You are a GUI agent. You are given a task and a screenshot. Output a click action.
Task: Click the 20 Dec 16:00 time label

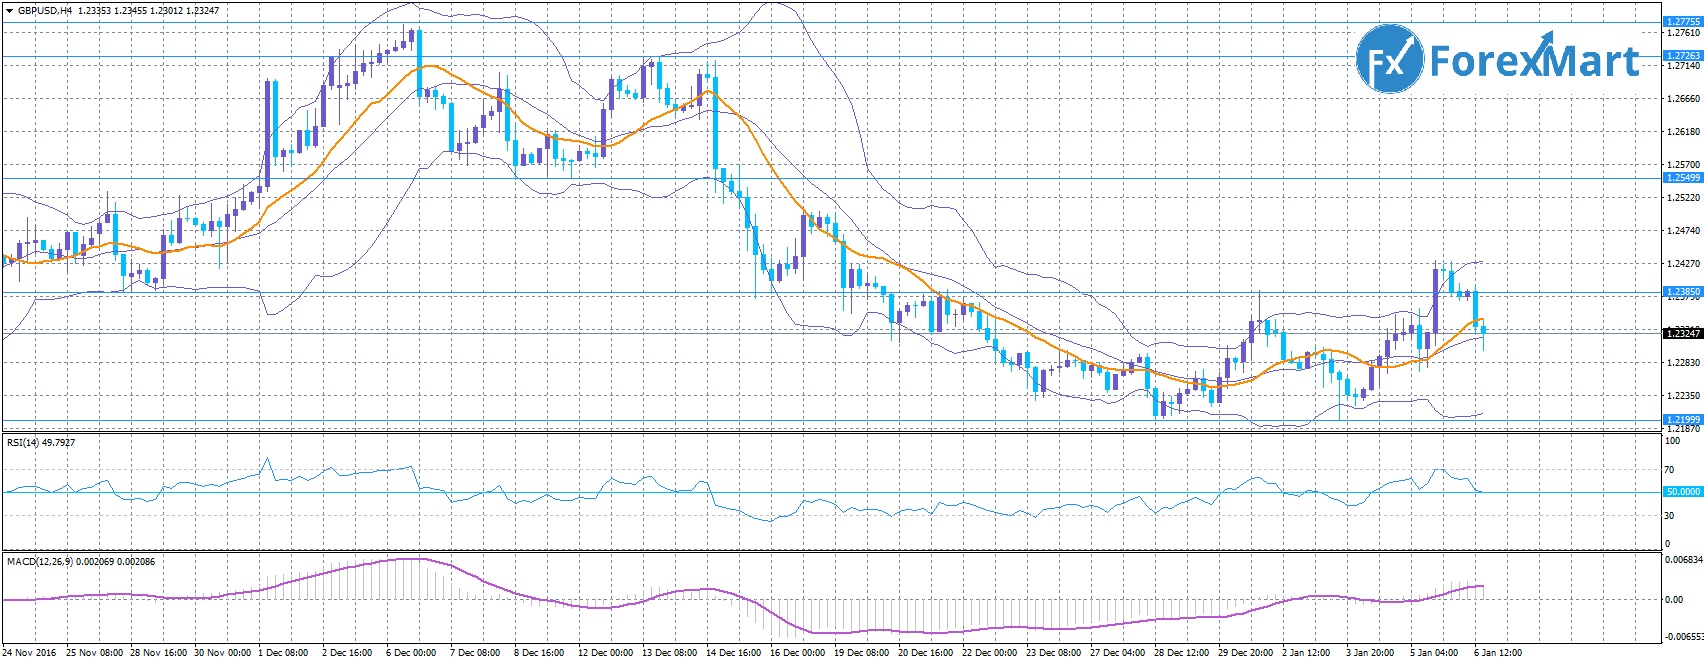point(927,653)
